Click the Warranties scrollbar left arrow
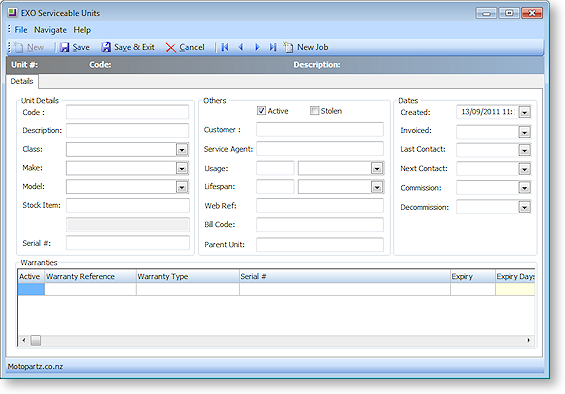This screenshot has width=565, height=394. (24, 340)
